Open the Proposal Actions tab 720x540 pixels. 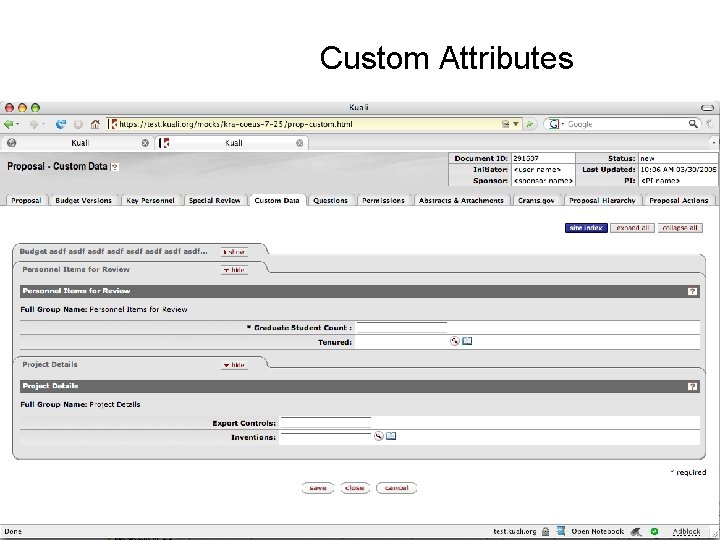click(x=679, y=200)
